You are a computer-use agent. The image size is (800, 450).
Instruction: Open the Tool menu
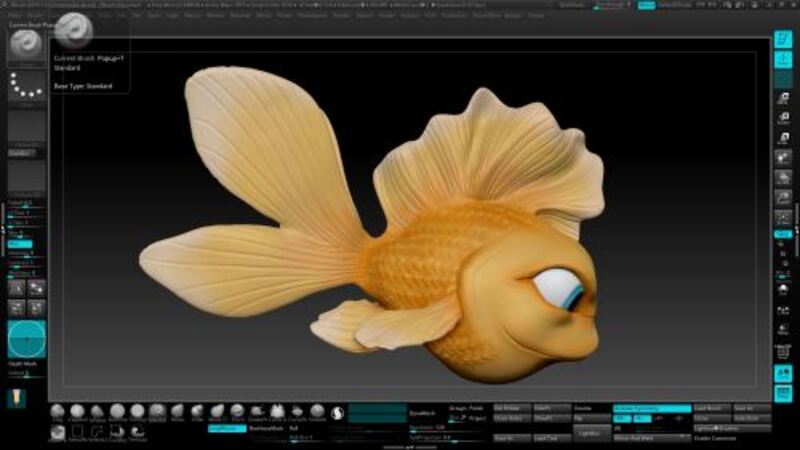(x=430, y=15)
